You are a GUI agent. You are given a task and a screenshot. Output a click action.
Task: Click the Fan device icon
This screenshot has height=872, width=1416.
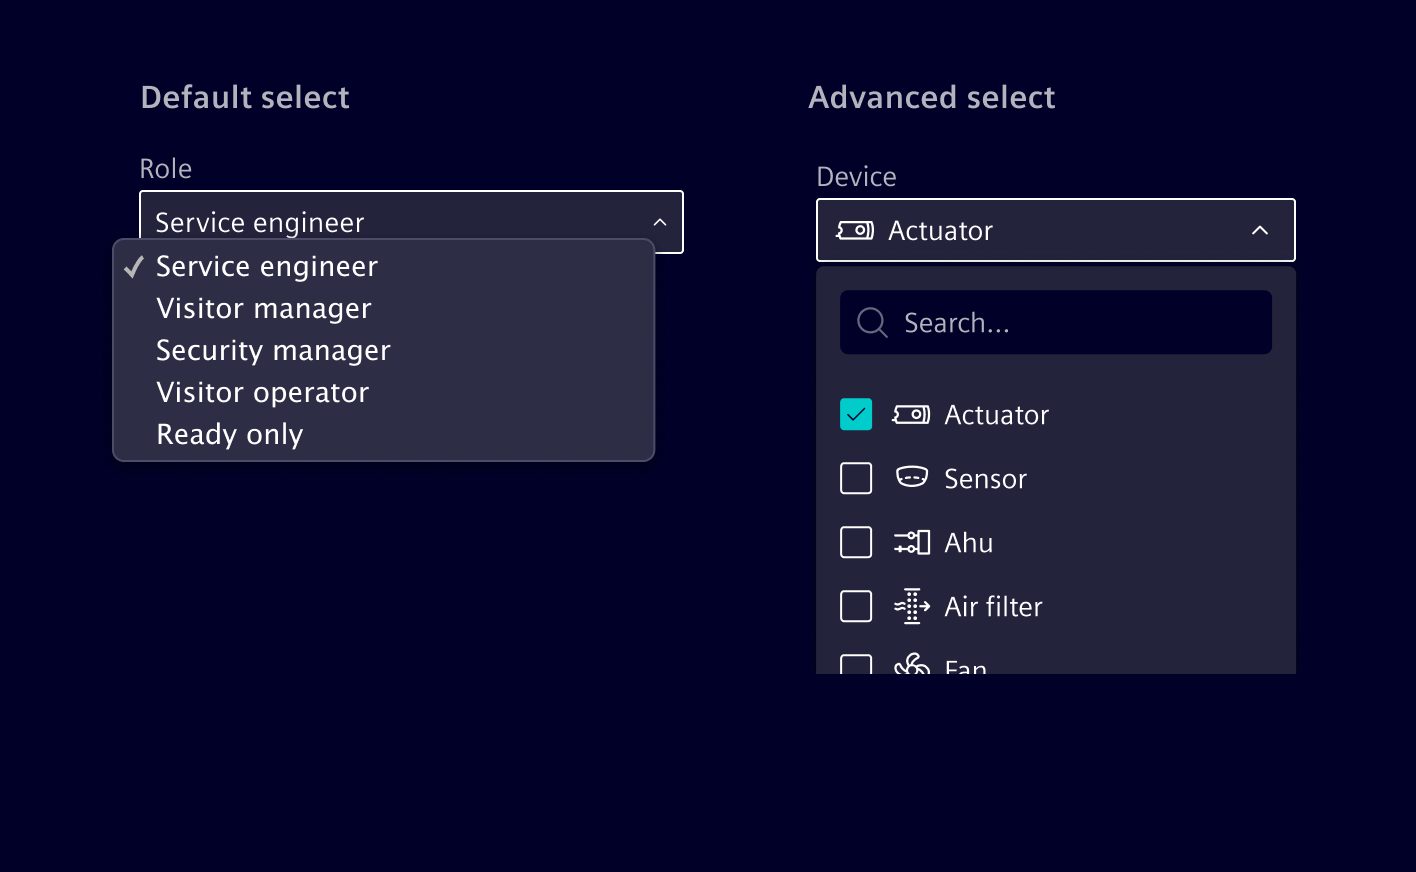911,665
